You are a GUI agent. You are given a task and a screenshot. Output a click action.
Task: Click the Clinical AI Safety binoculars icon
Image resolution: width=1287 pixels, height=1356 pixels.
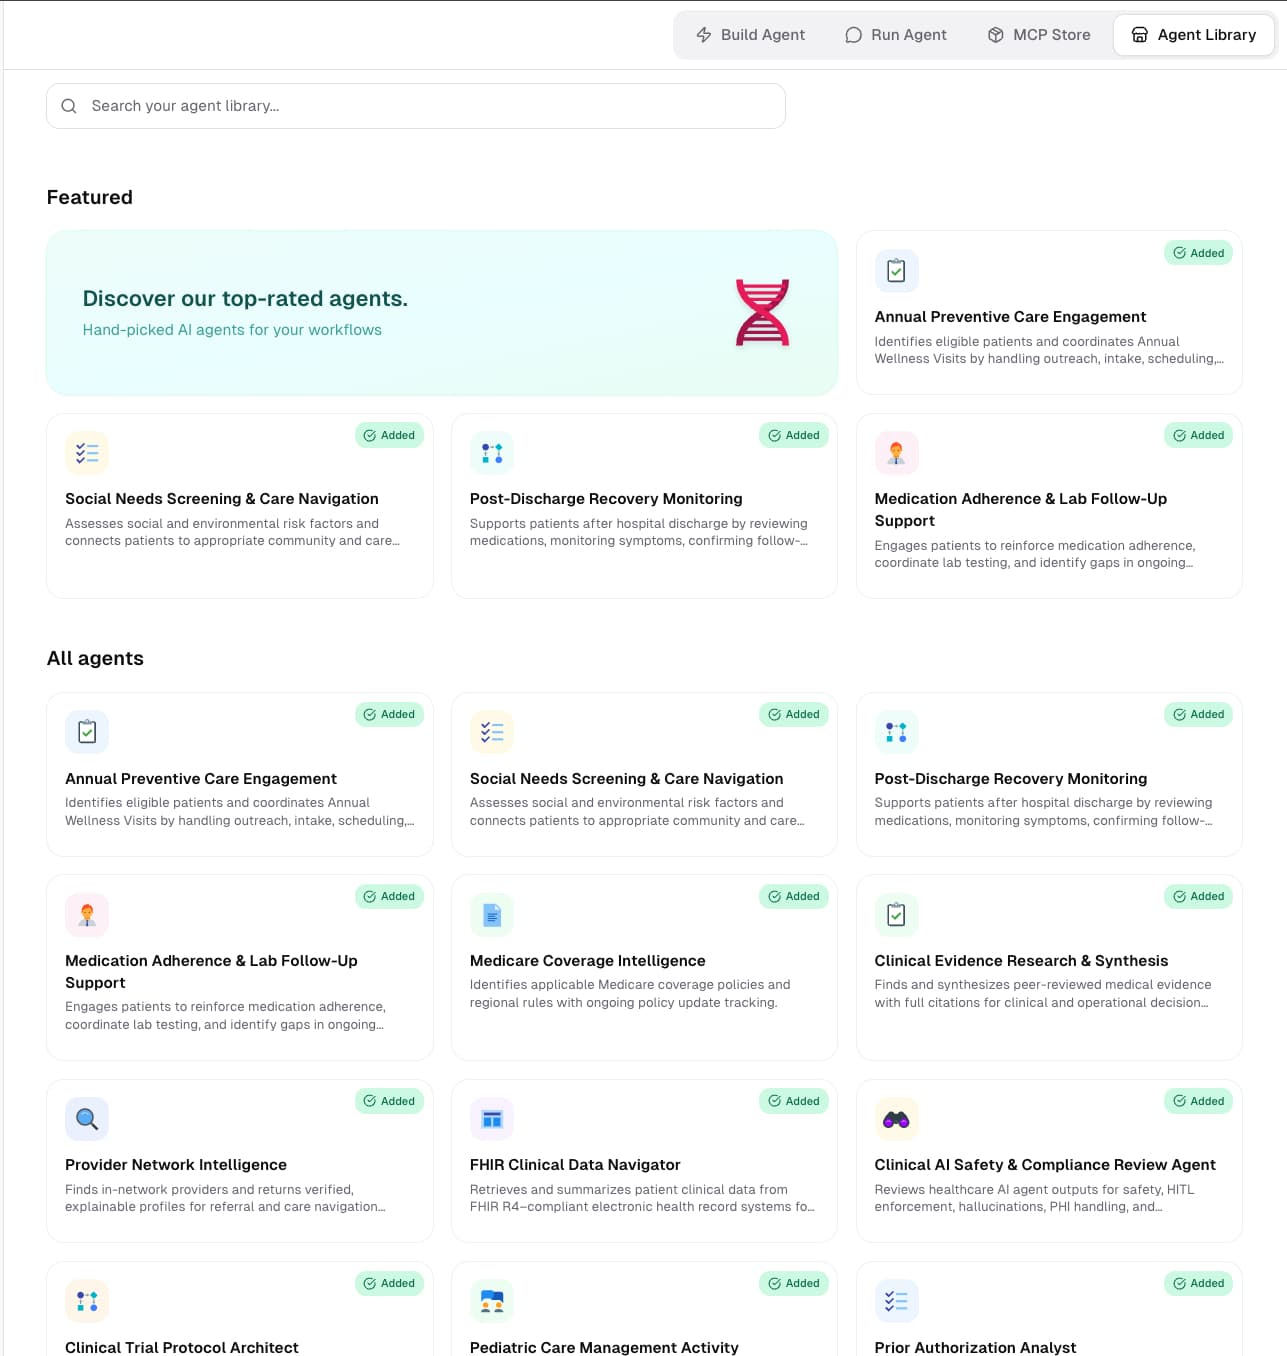coord(896,1119)
